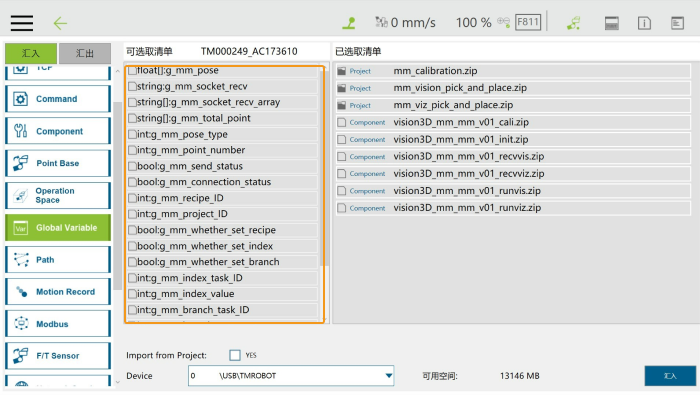Open the F/T Sensor category
Image resolution: width=700 pixels, height=395 pixels.
(x=58, y=356)
